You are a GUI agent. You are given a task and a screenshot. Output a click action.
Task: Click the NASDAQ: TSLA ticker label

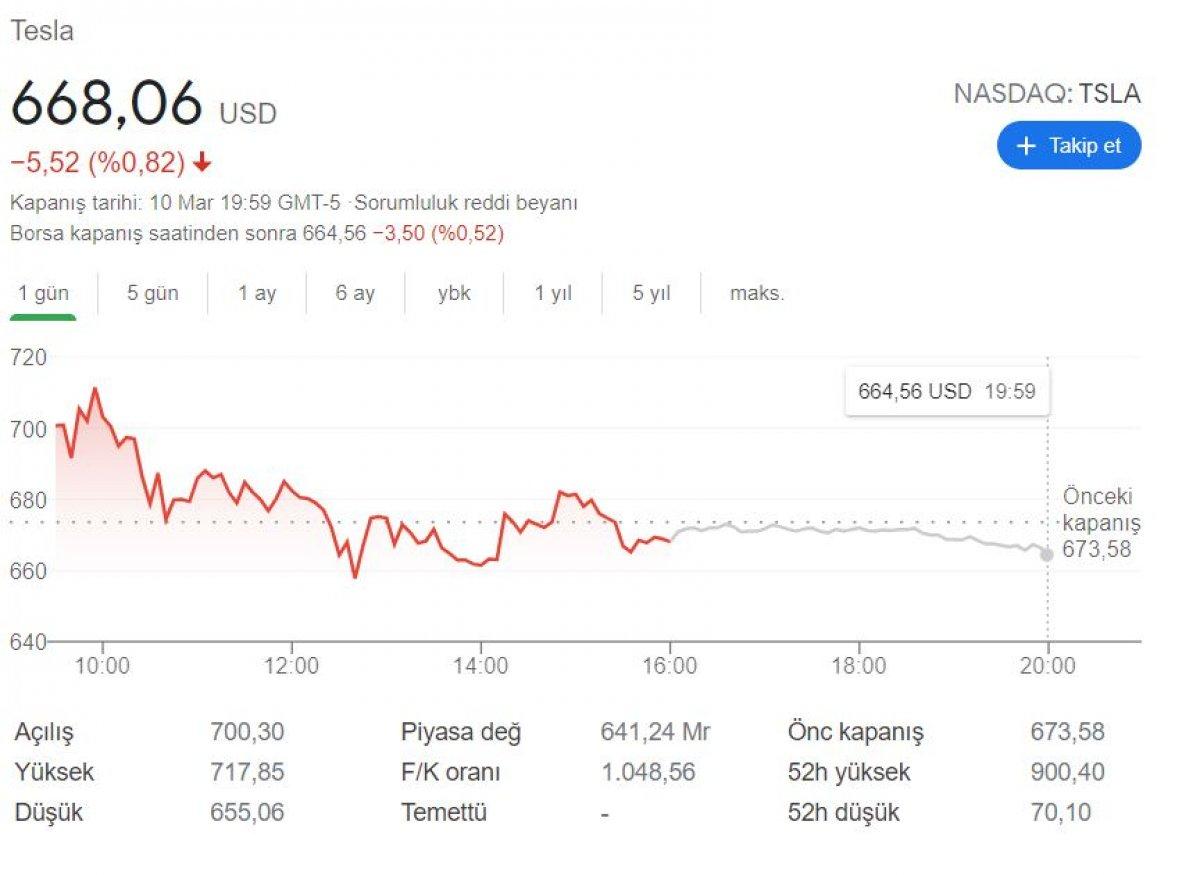click(x=1046, y=95)
